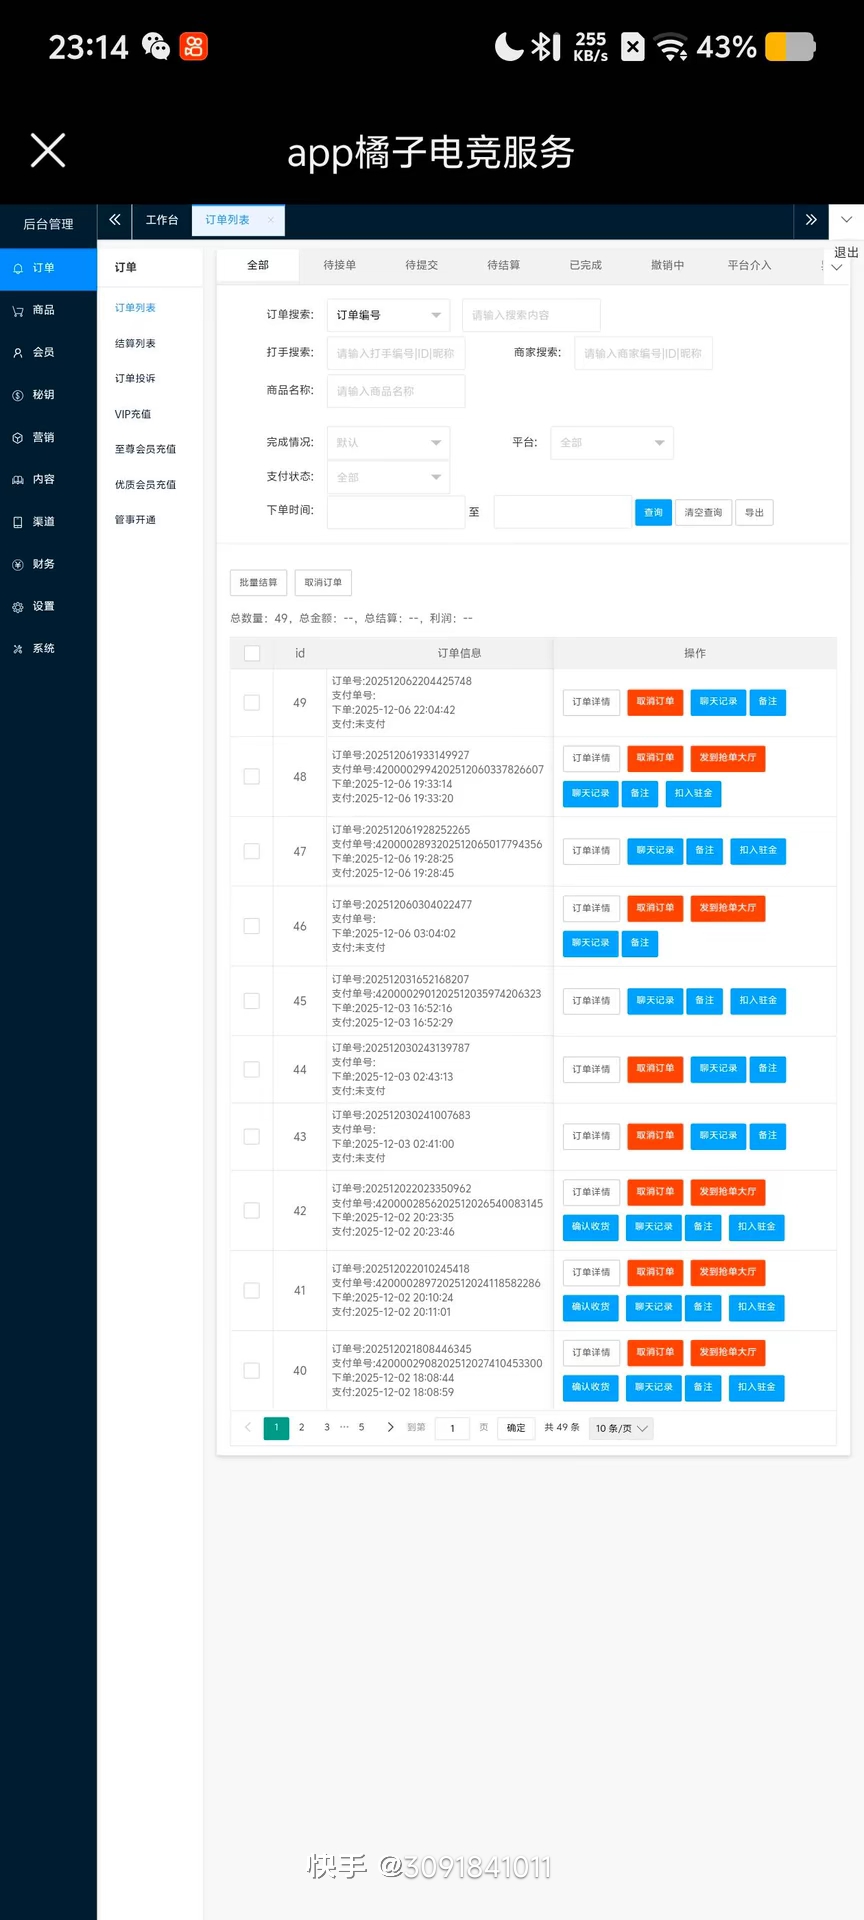Viewport: 864px width, 1920px height.
Task: Click 取消订单 for order 49
Action: click(656, 702)
